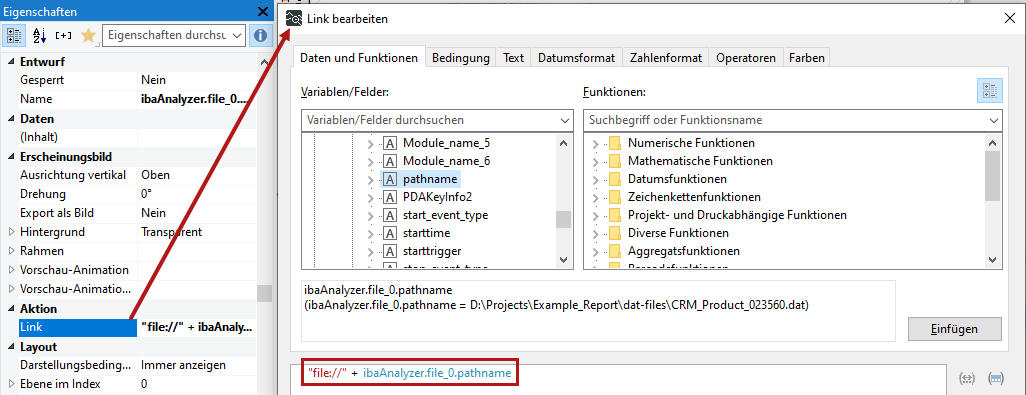
Task: Expand the Ebene im Index property
Action: point(10,384)
